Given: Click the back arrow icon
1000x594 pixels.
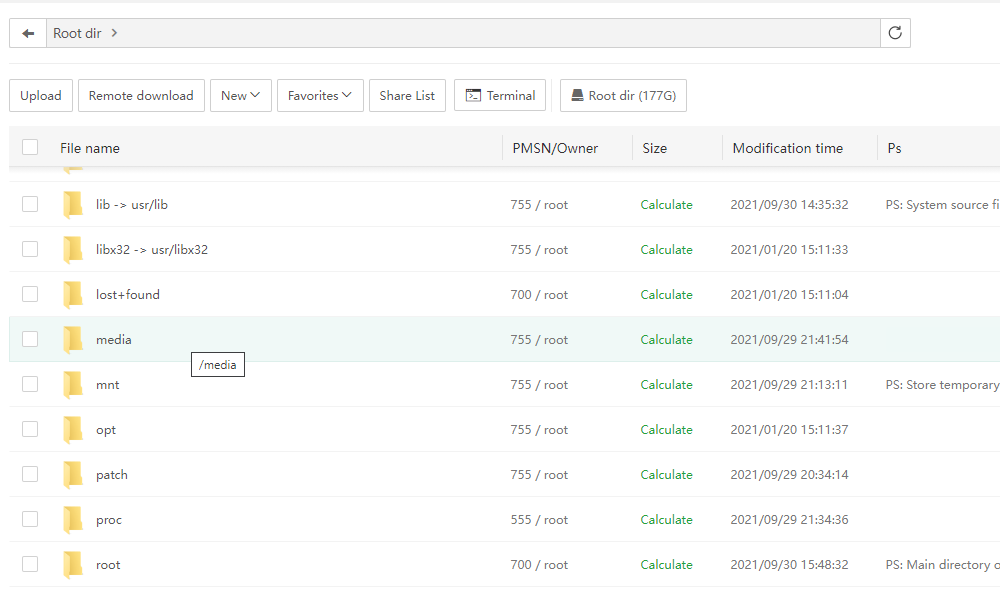Looking at the screenshot, I should pos(28,33).
